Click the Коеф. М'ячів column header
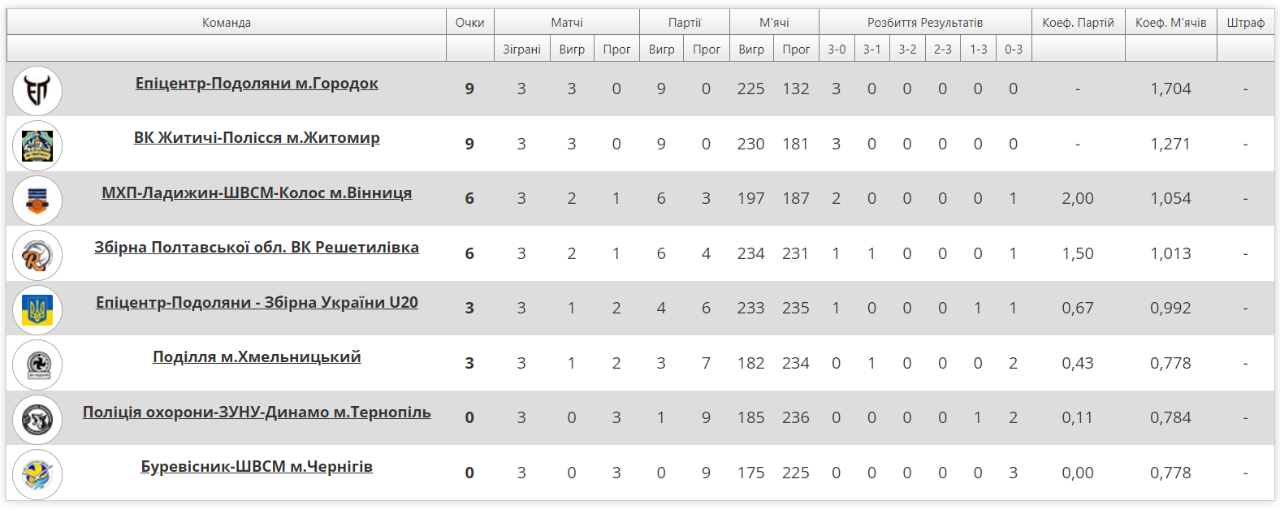The image size is (1280, 514). point(1171,23)
